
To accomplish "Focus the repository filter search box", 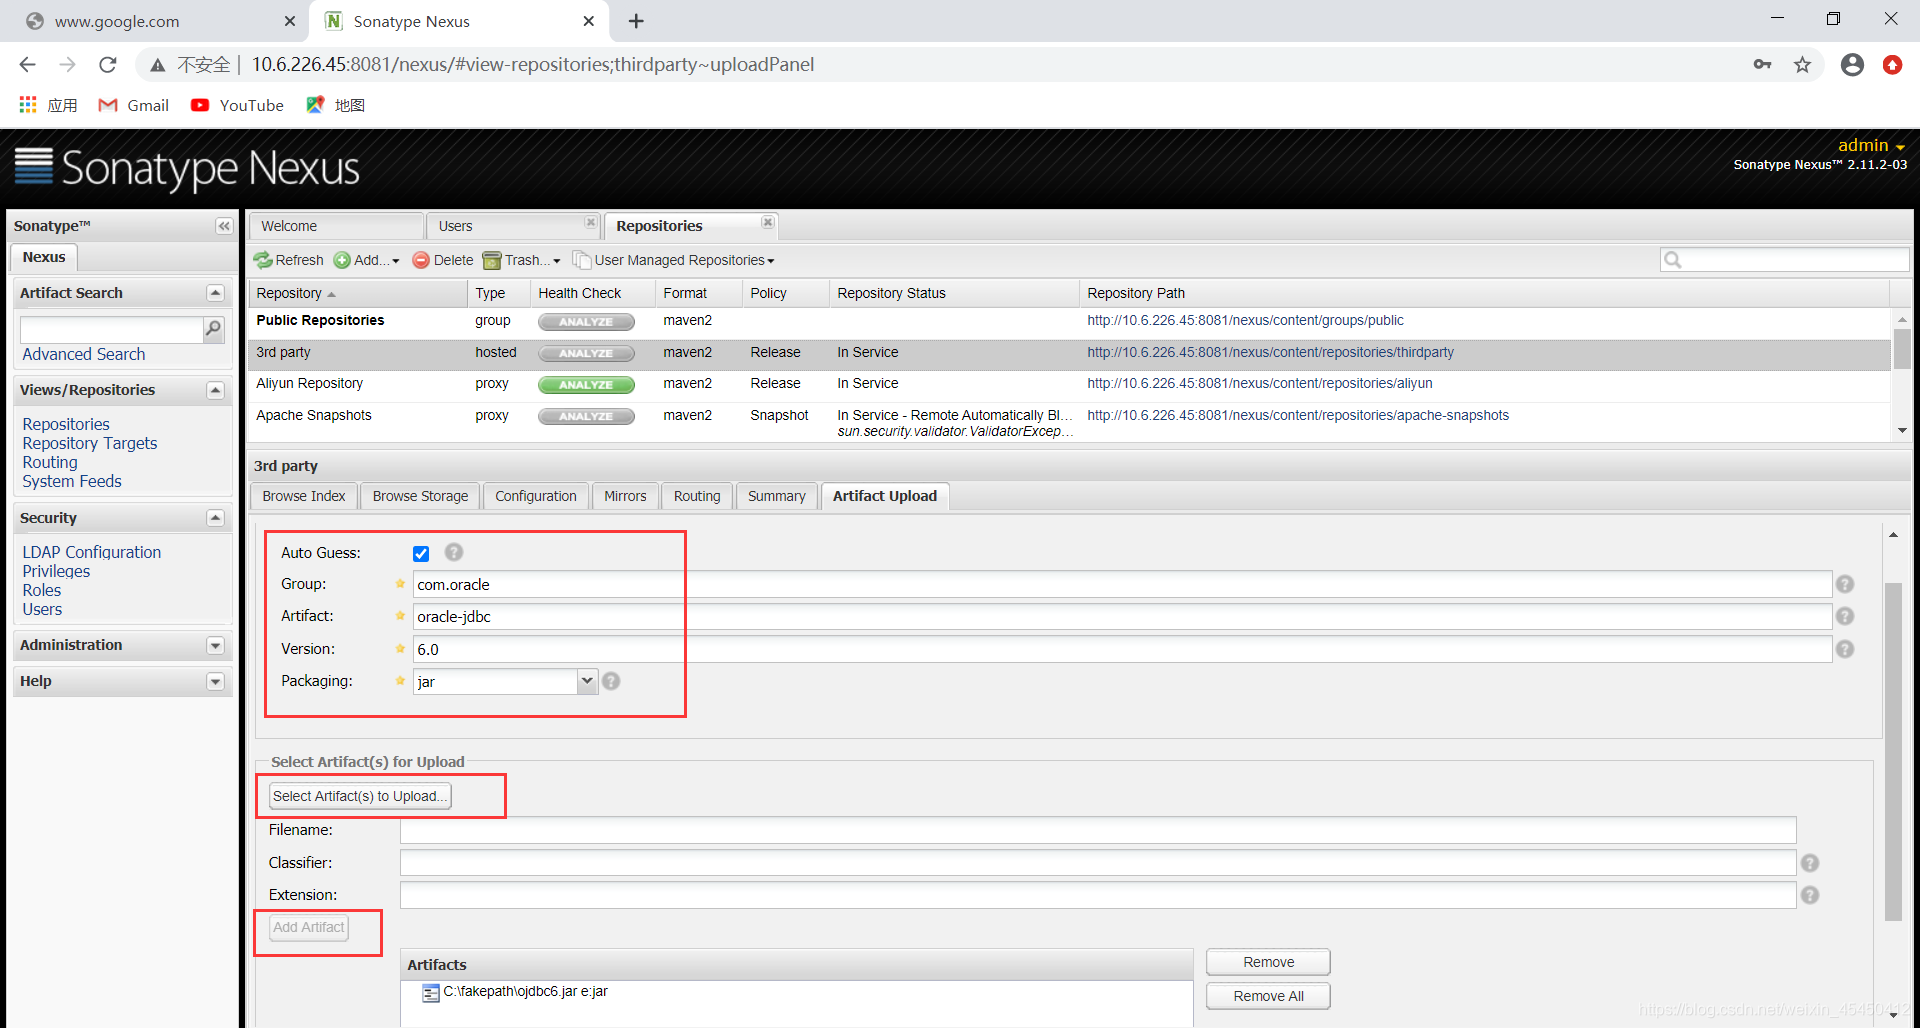I will click(x=1785, y=260).
